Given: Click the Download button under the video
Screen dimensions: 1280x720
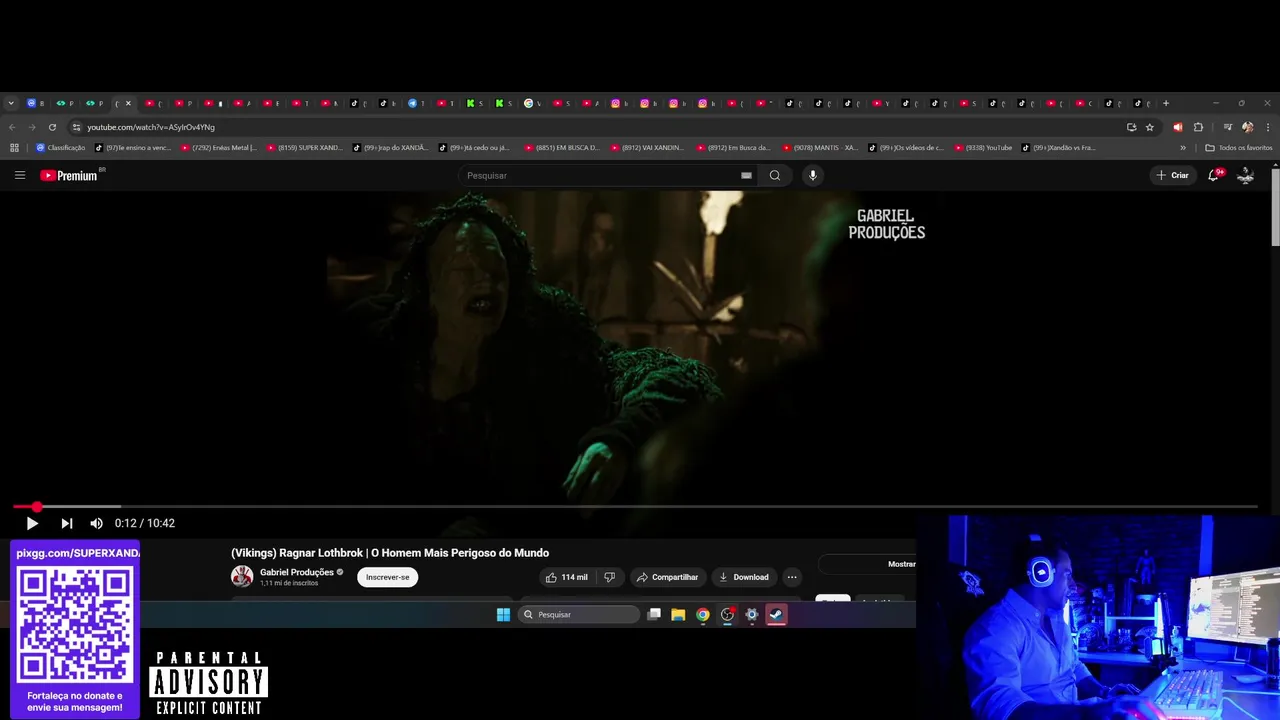Looking at the screenshot, I should coord(743,577).
